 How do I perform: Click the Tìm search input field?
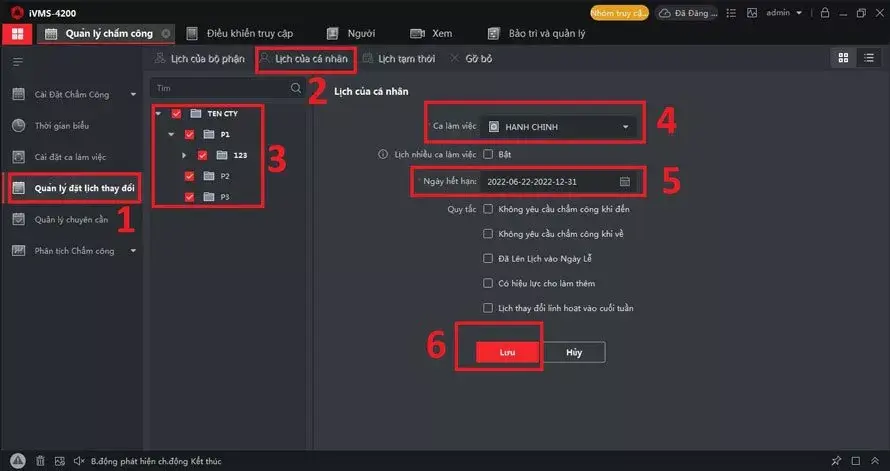(x=221, y=88)
